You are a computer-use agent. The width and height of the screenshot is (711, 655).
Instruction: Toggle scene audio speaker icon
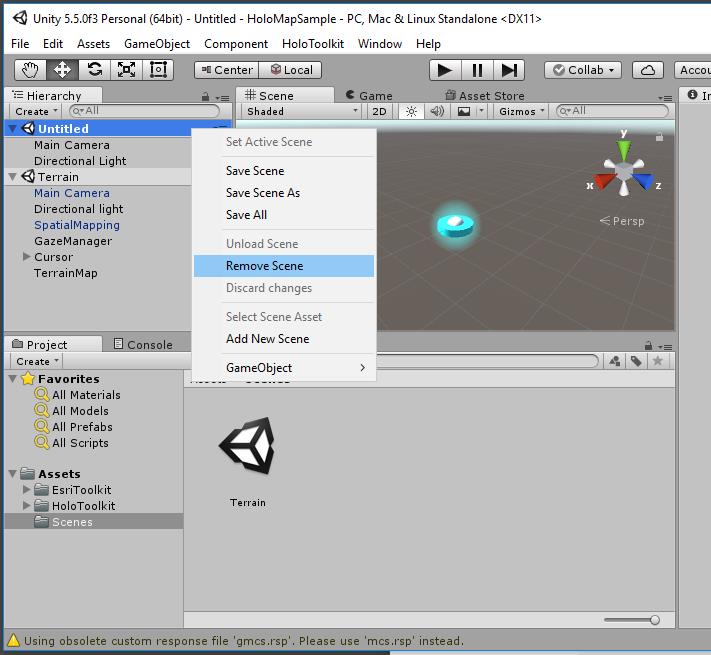coord(437,112)
